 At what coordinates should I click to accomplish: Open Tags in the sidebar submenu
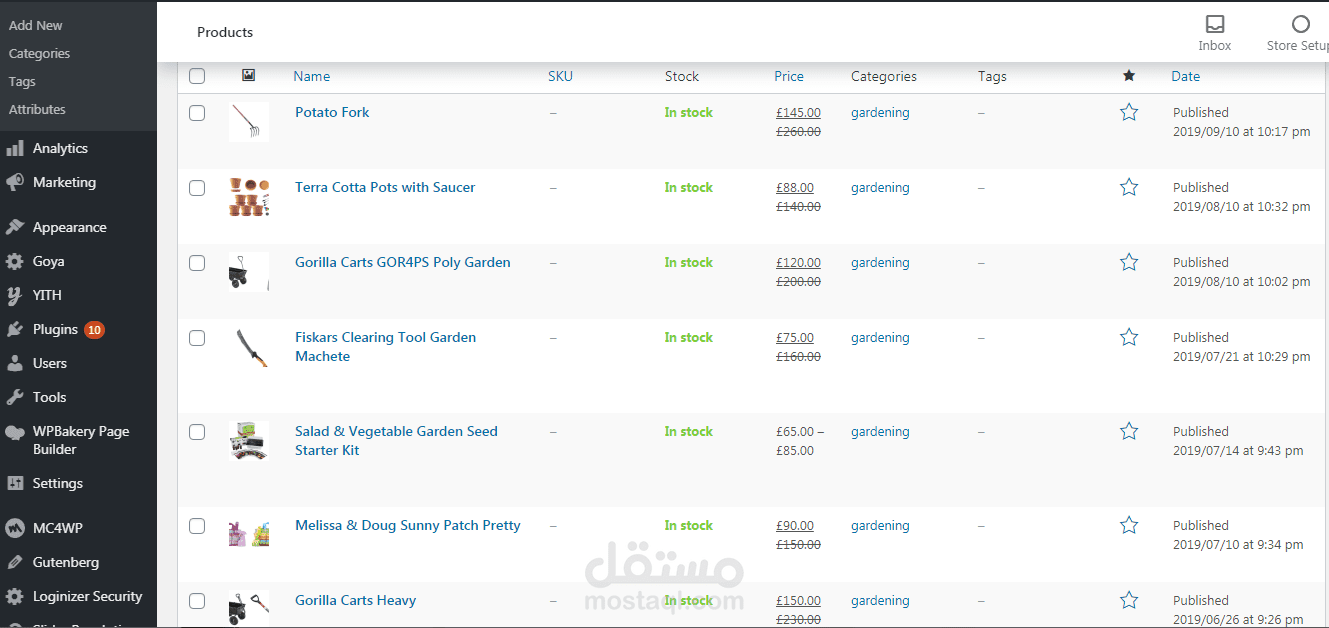22,81
